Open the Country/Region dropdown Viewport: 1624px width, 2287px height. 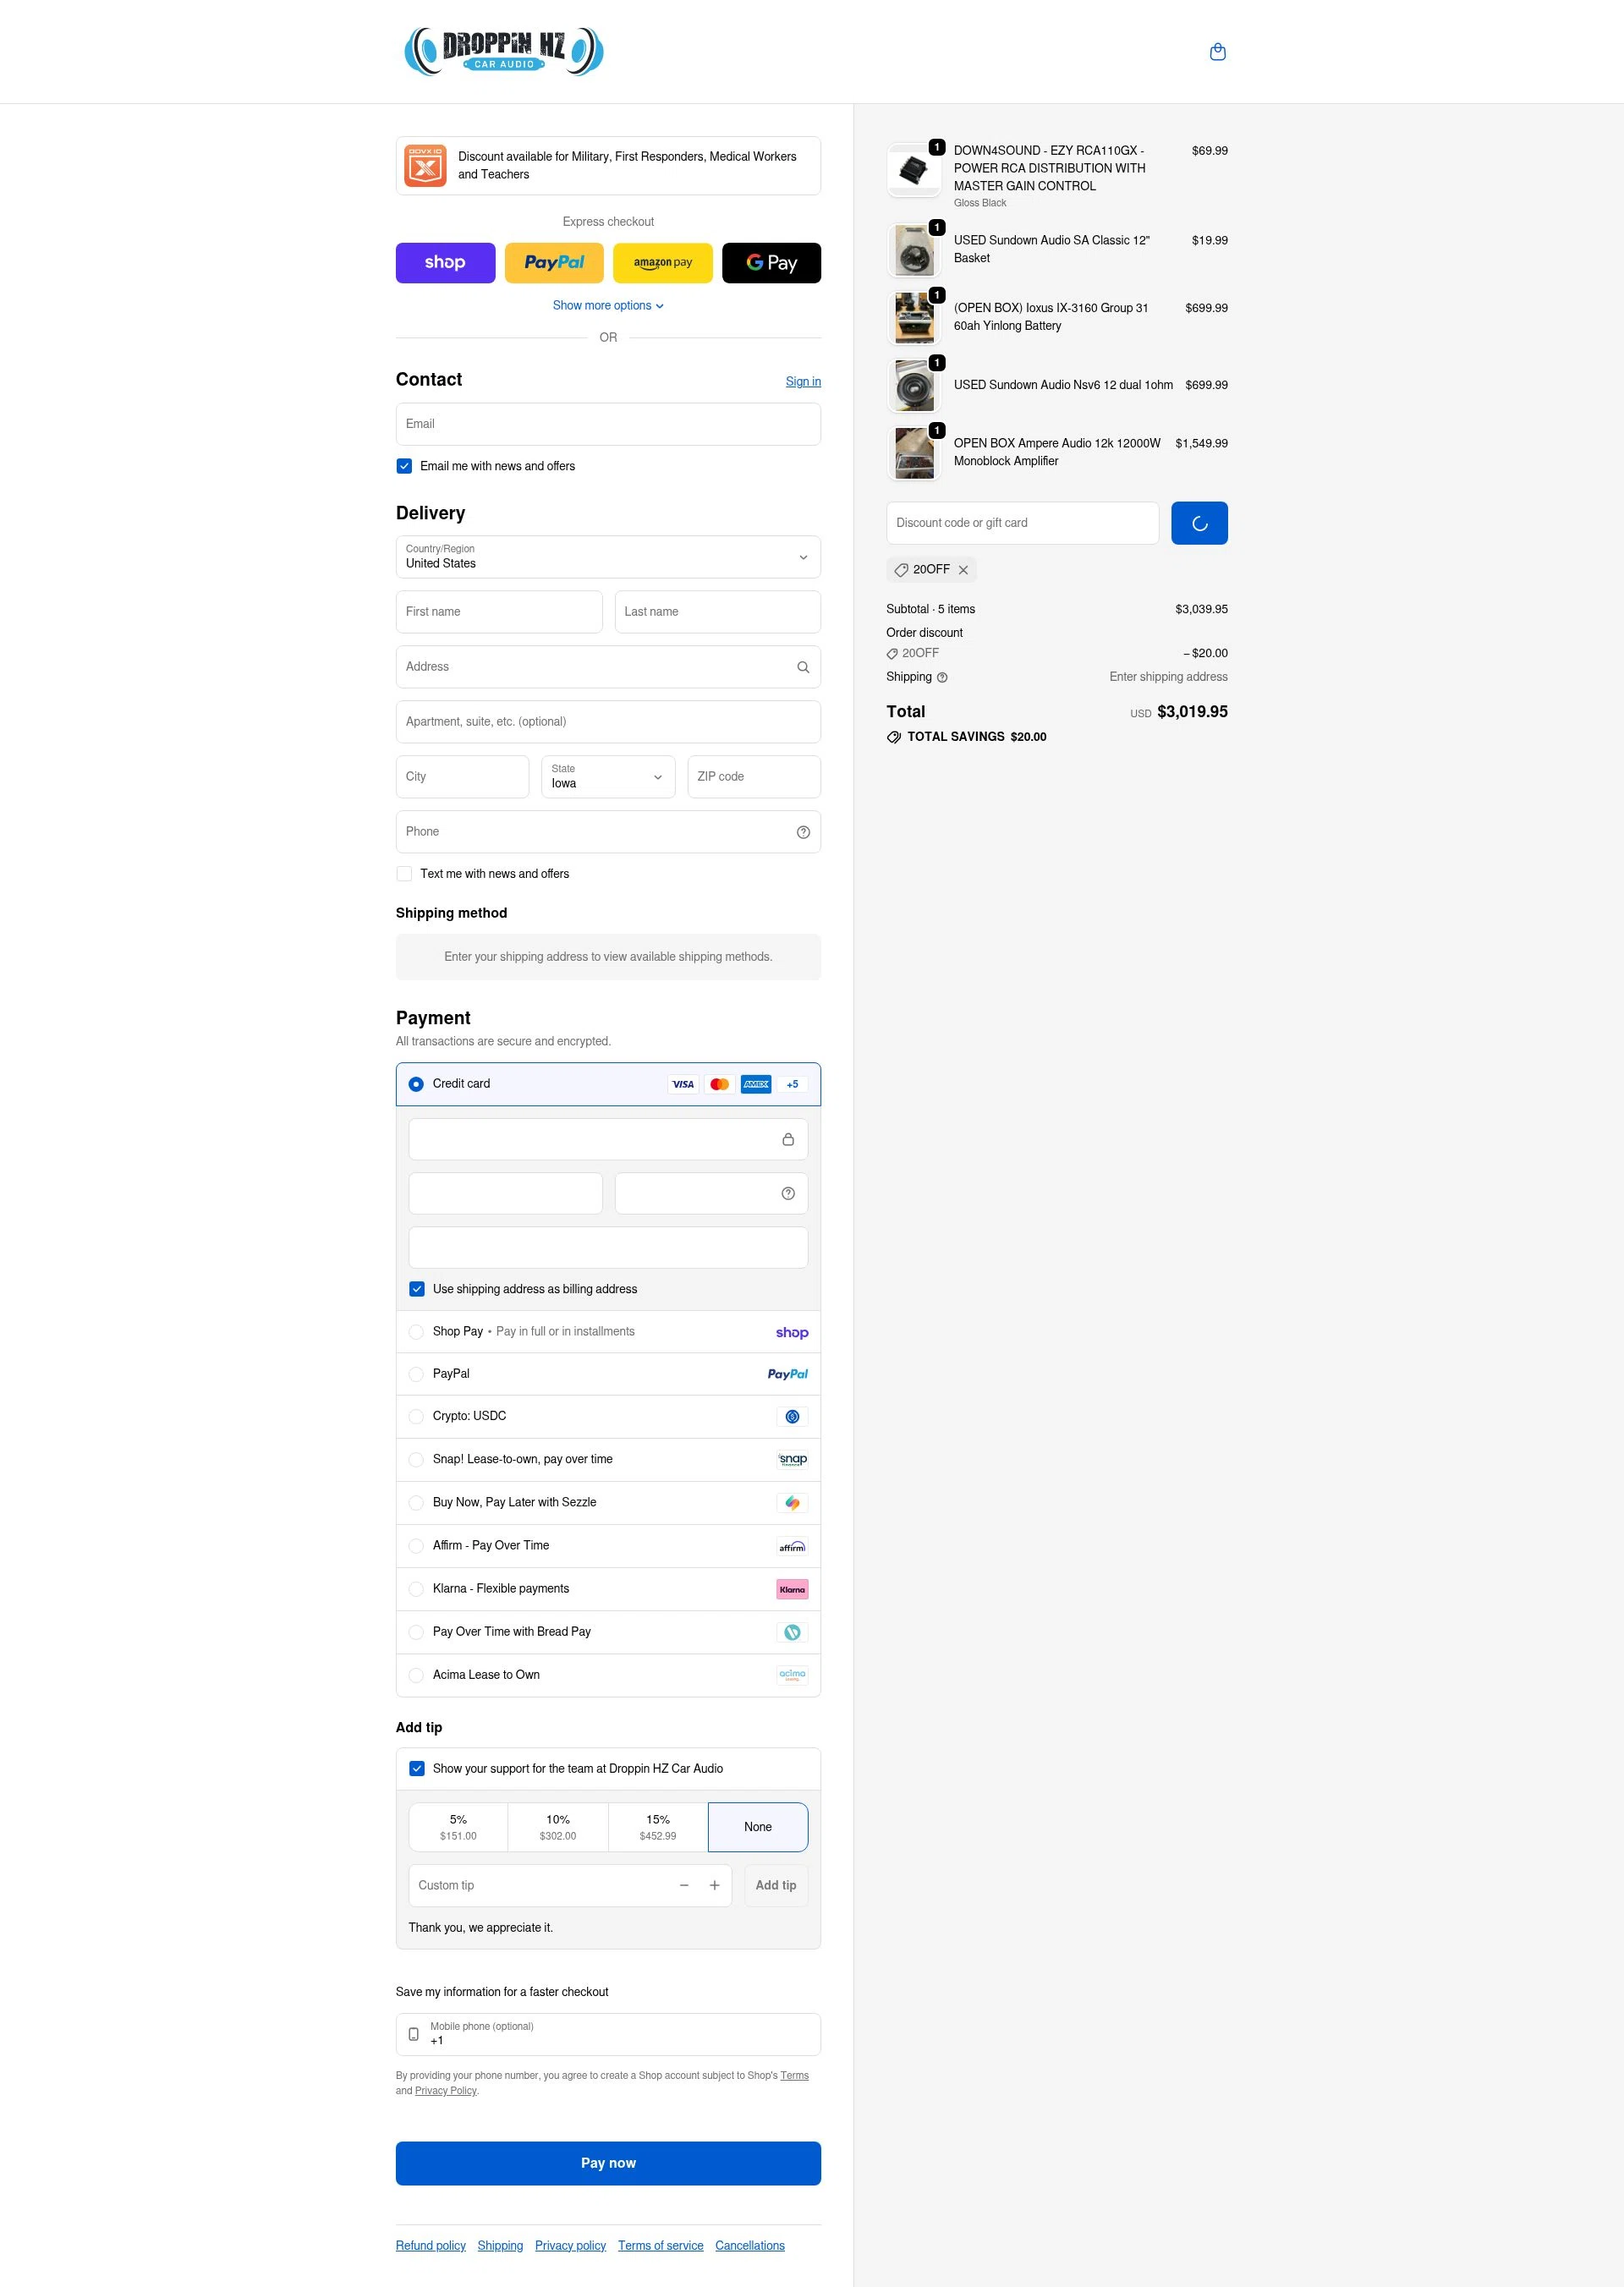click(608, 557)
